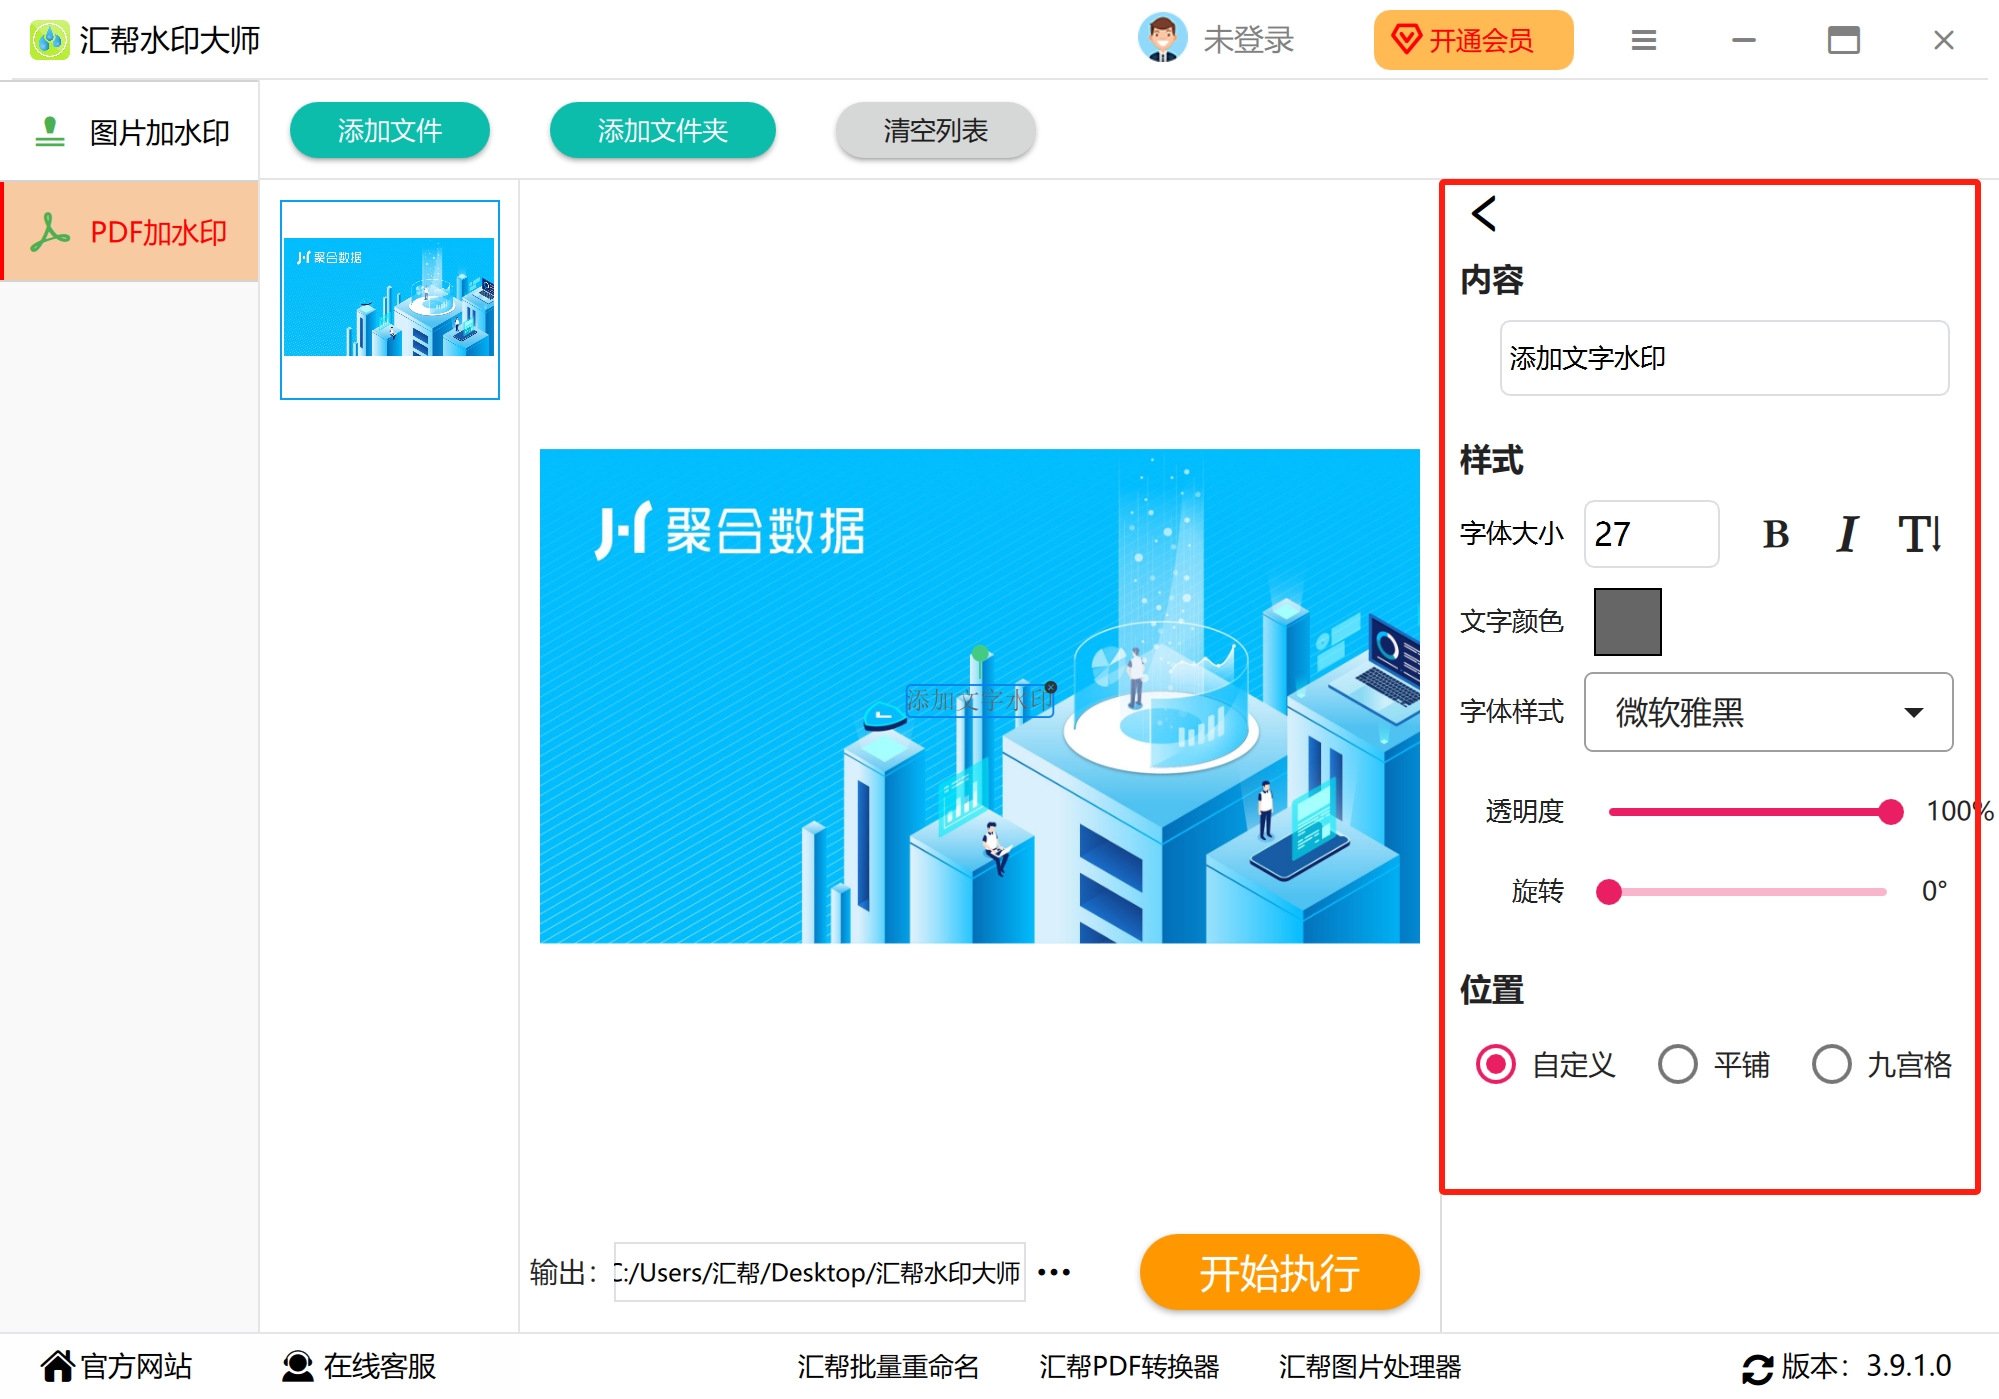Open 字体样式 font dropdown 微软雅黑

point(1768,712)
